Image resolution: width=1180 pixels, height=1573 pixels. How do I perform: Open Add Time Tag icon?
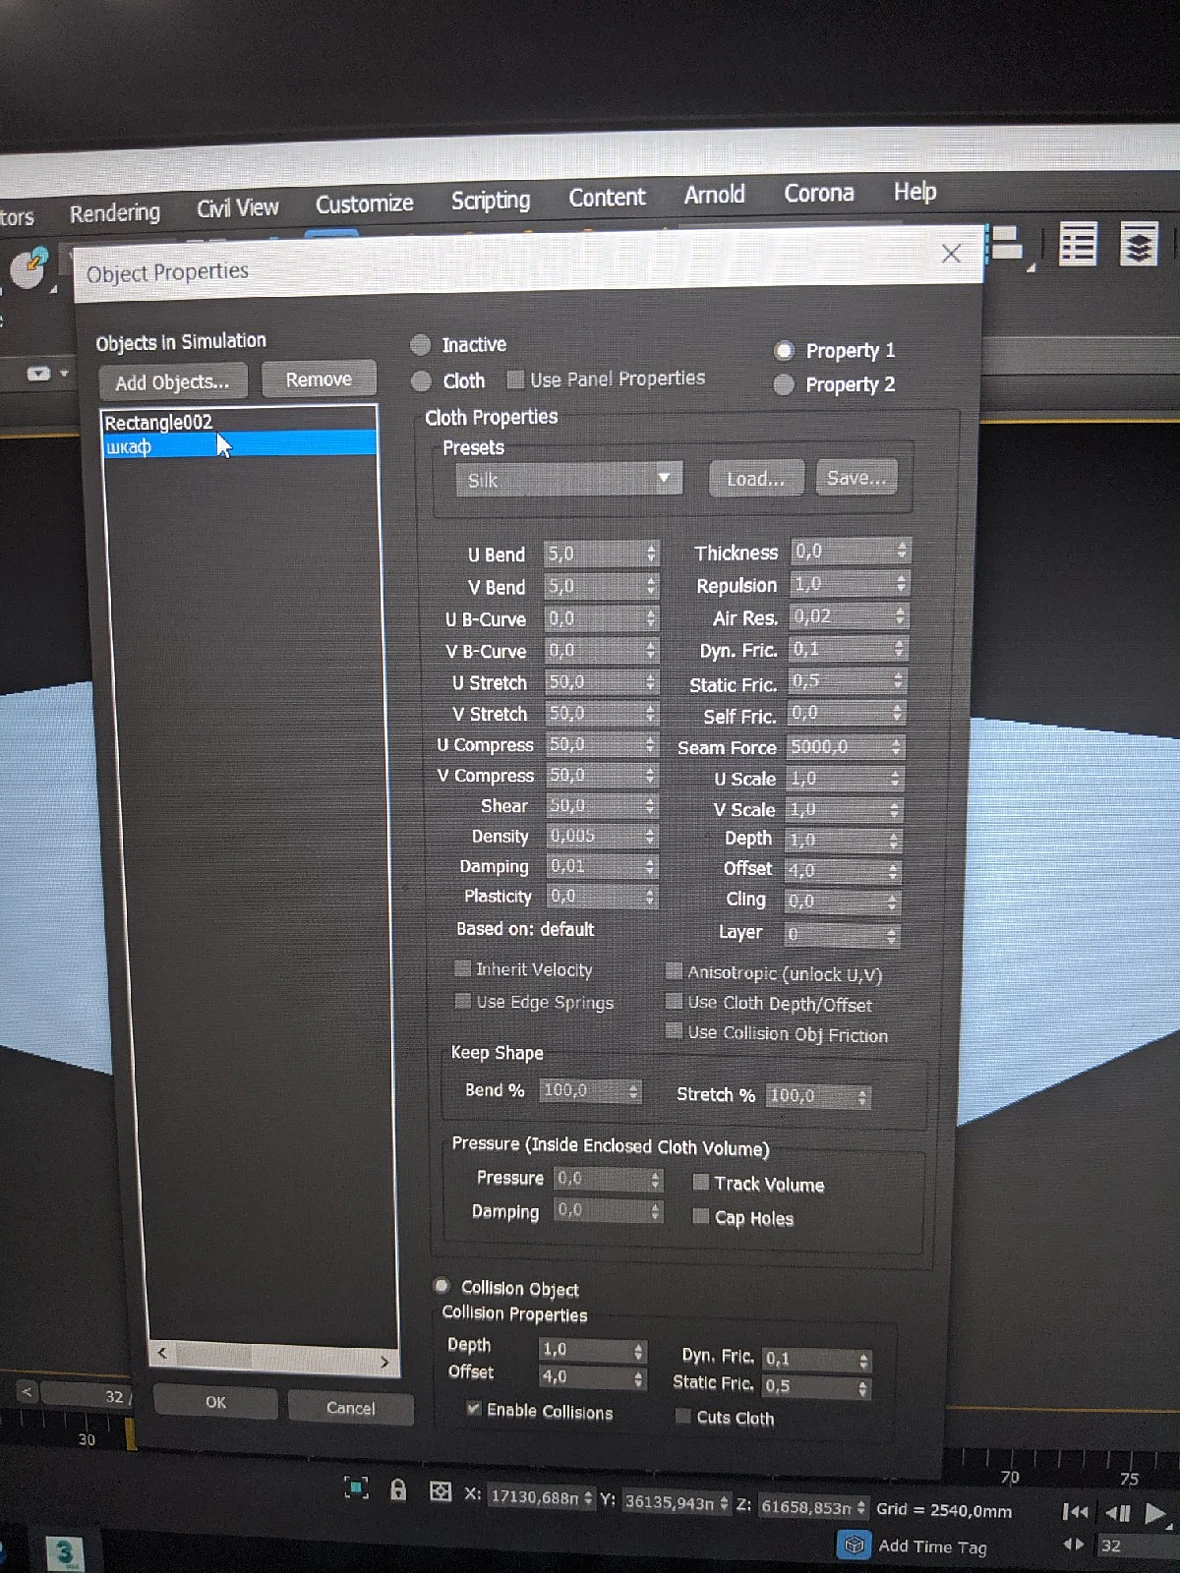coord(853,1545)
